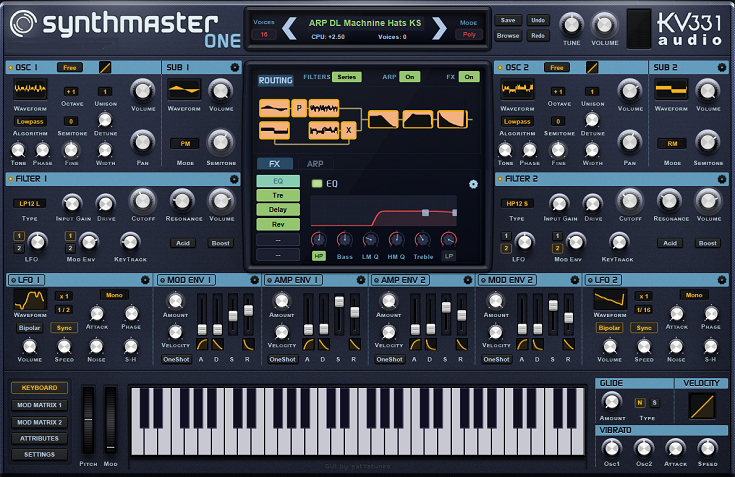Image resolution: width=735 pixels, height=477 pixels.
Task: Select the next preset with right arrow
Action: [x=439, y=29]
